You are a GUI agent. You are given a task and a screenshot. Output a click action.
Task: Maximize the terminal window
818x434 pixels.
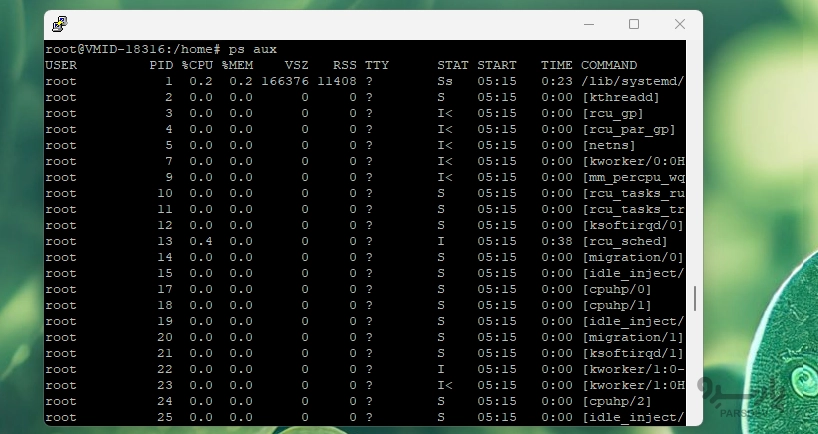pyautogui.click(x=634, y=24)
